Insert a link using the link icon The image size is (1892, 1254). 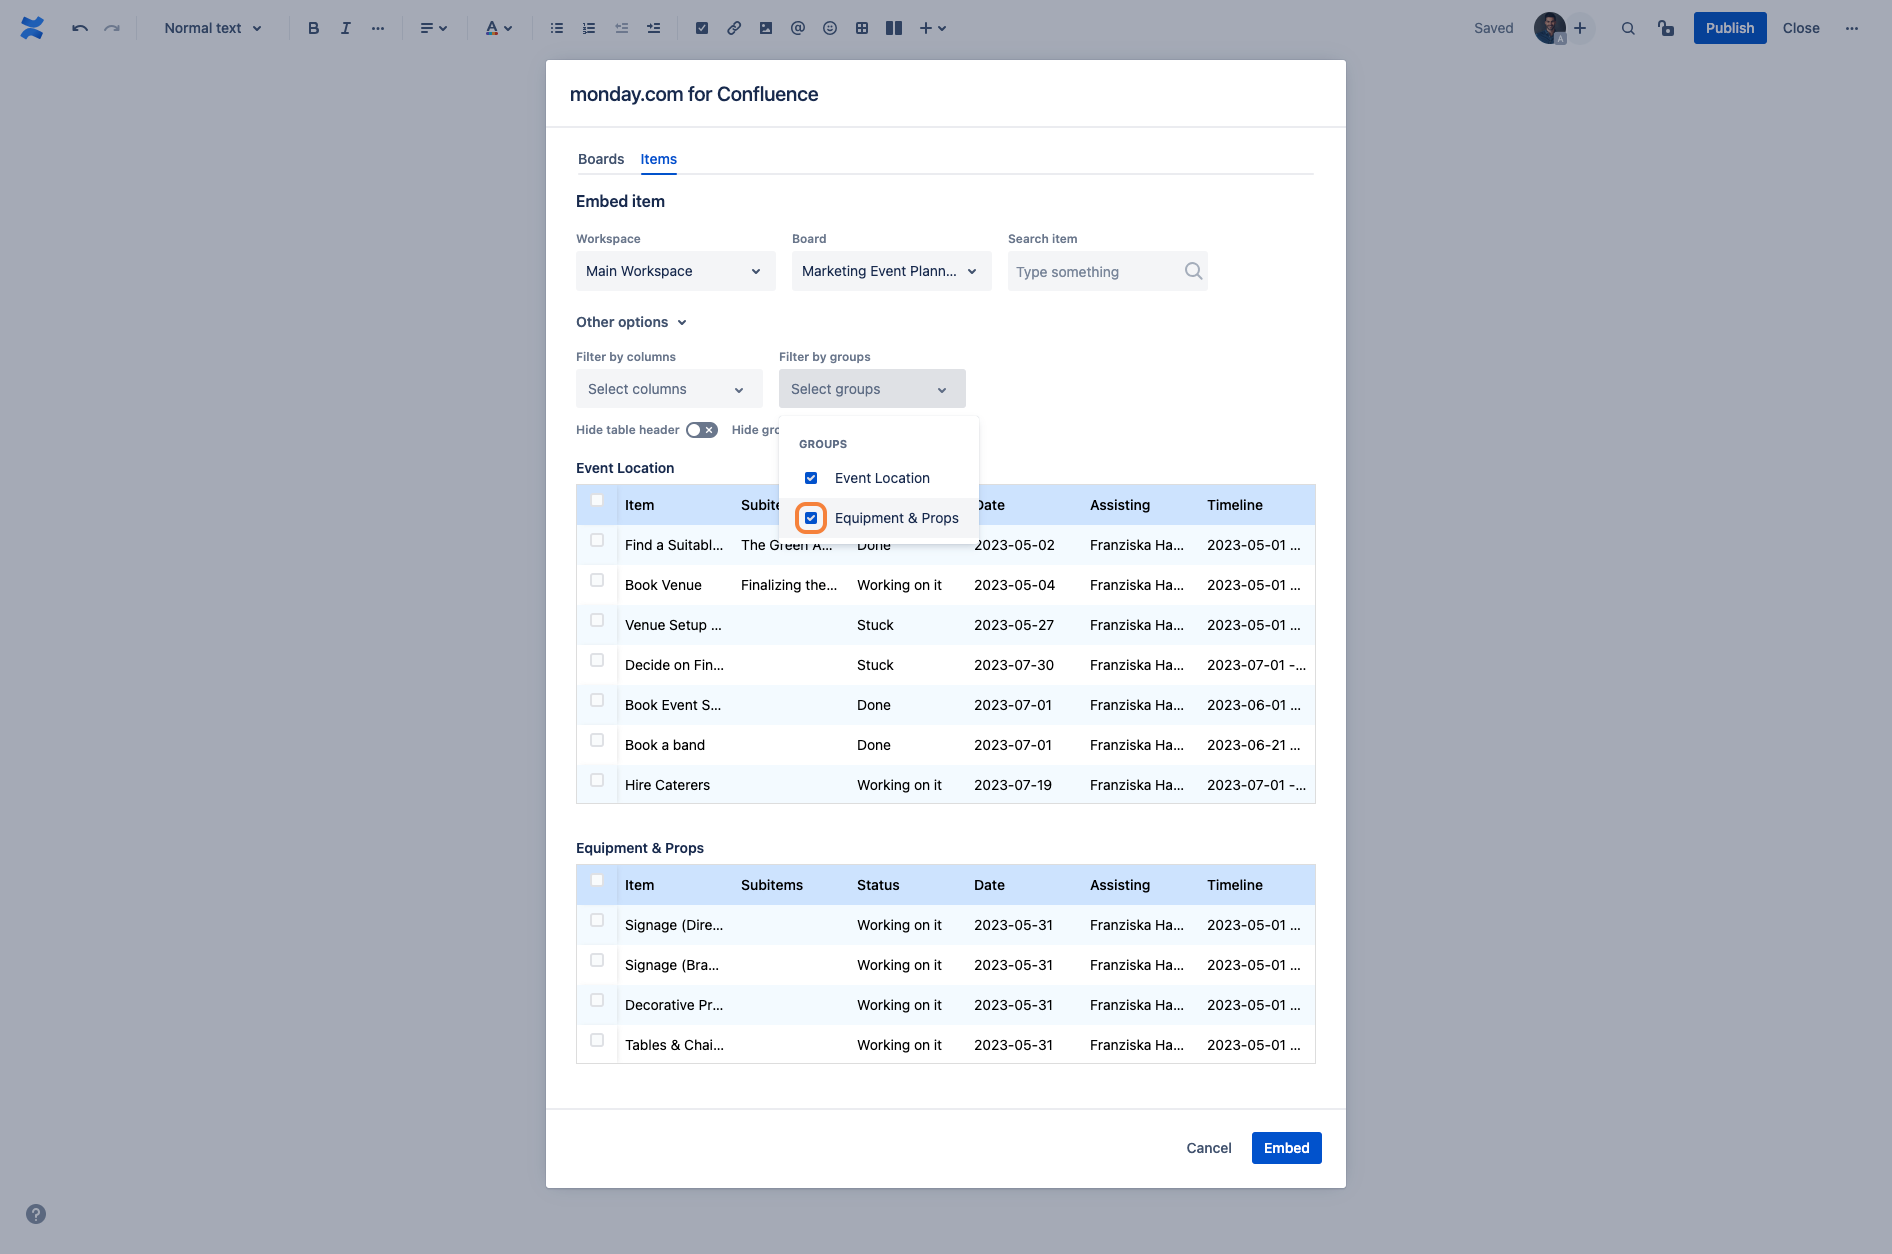tap(734, 28)
